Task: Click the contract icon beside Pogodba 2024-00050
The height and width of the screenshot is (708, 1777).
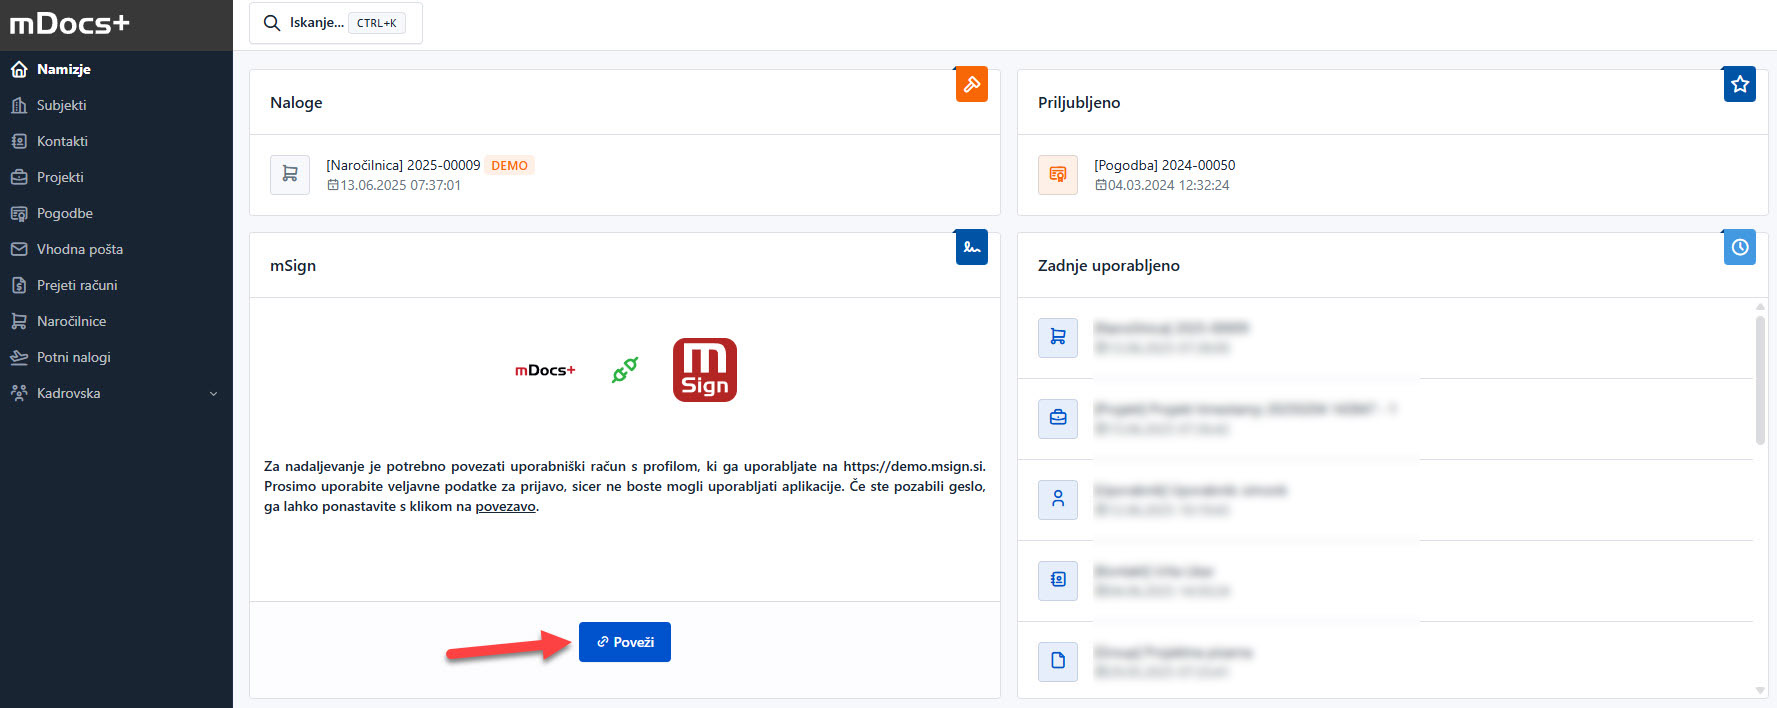Action: (1057, 174)
